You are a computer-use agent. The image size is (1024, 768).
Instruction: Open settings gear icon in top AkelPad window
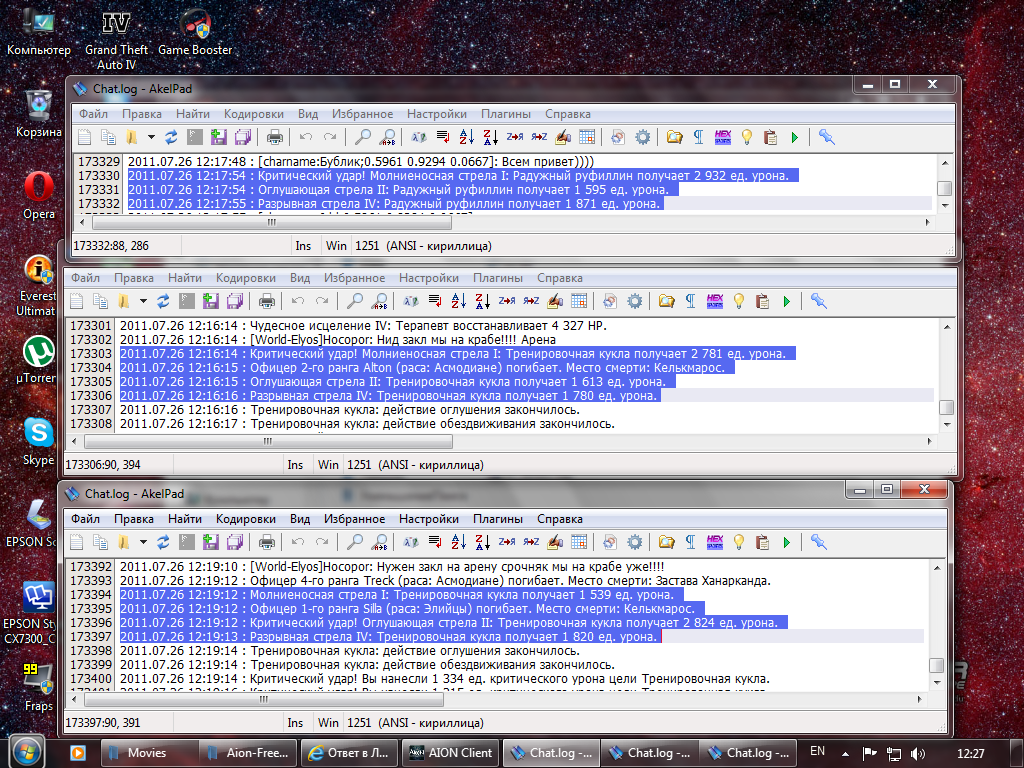pyautogui.click(x=643, y=137)
